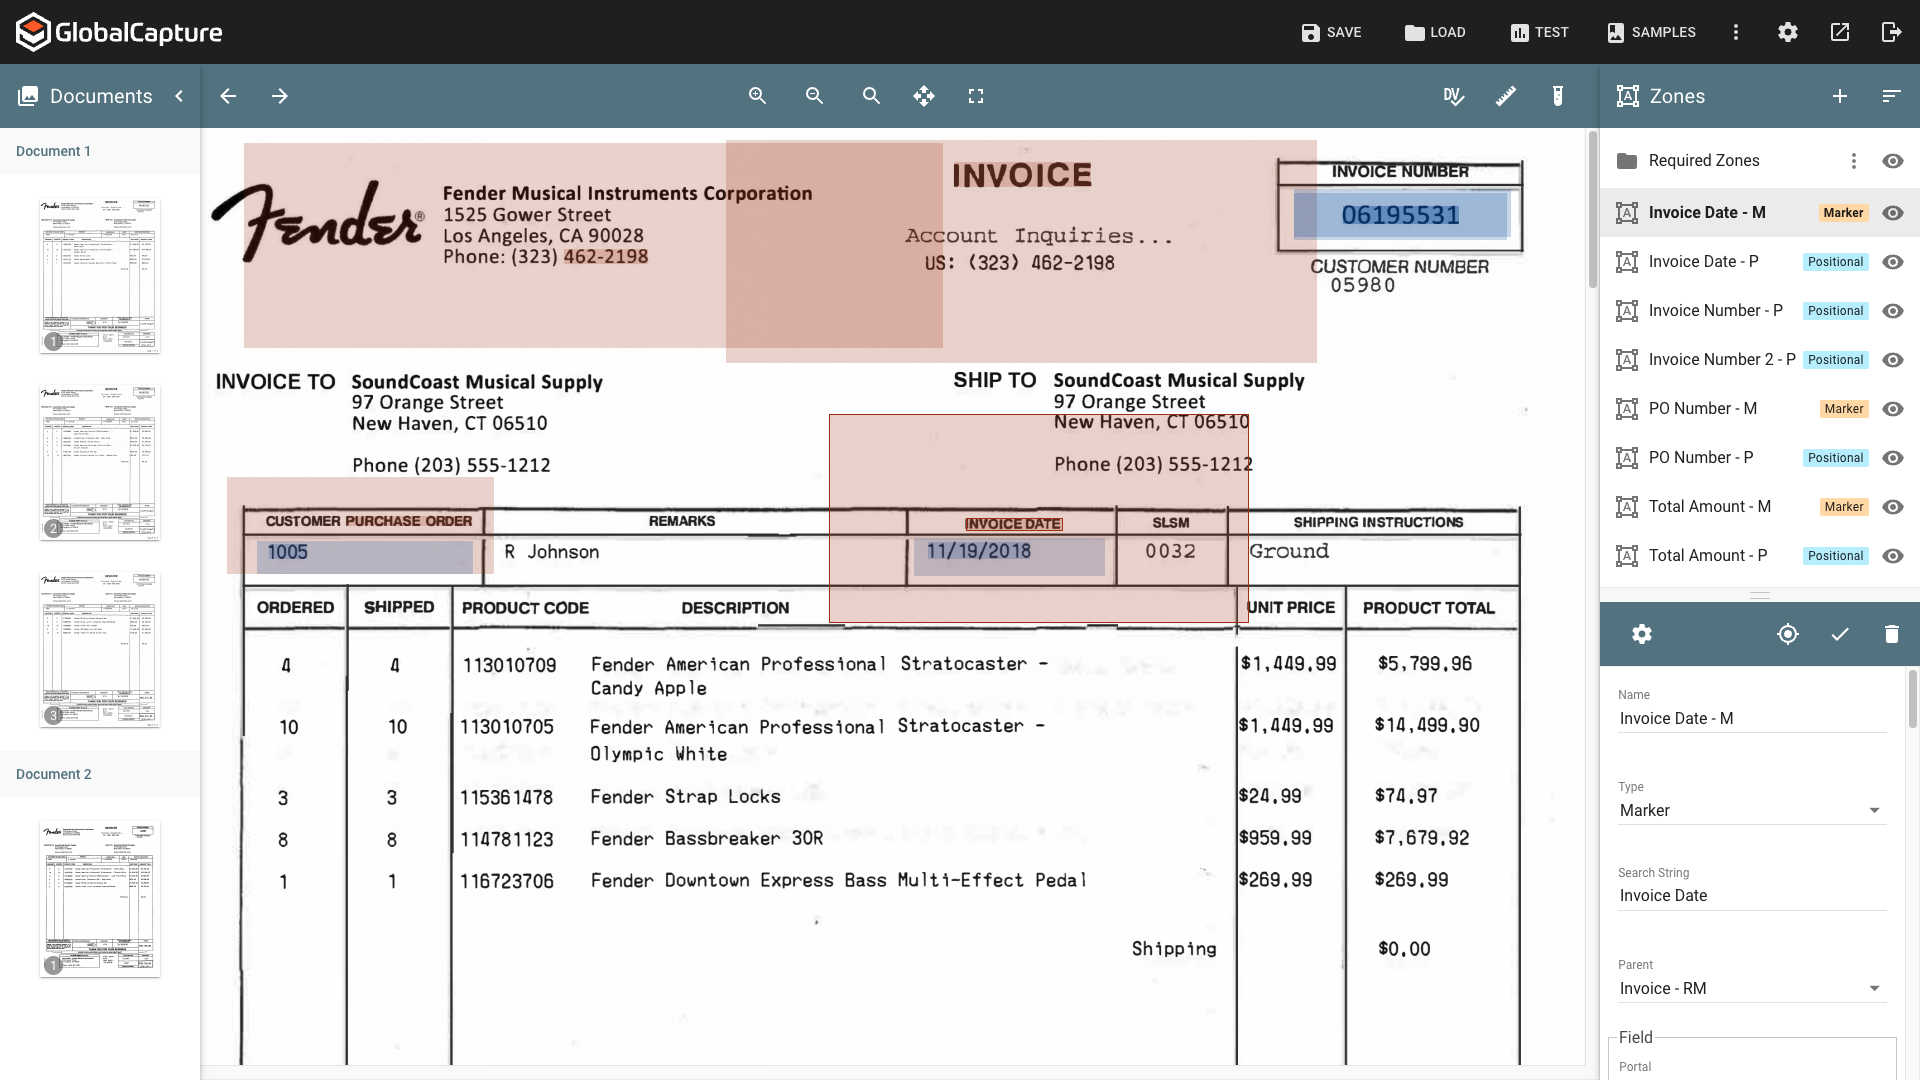Edit the Search String field
1920x1080 pixels.
click(1752, 896)
